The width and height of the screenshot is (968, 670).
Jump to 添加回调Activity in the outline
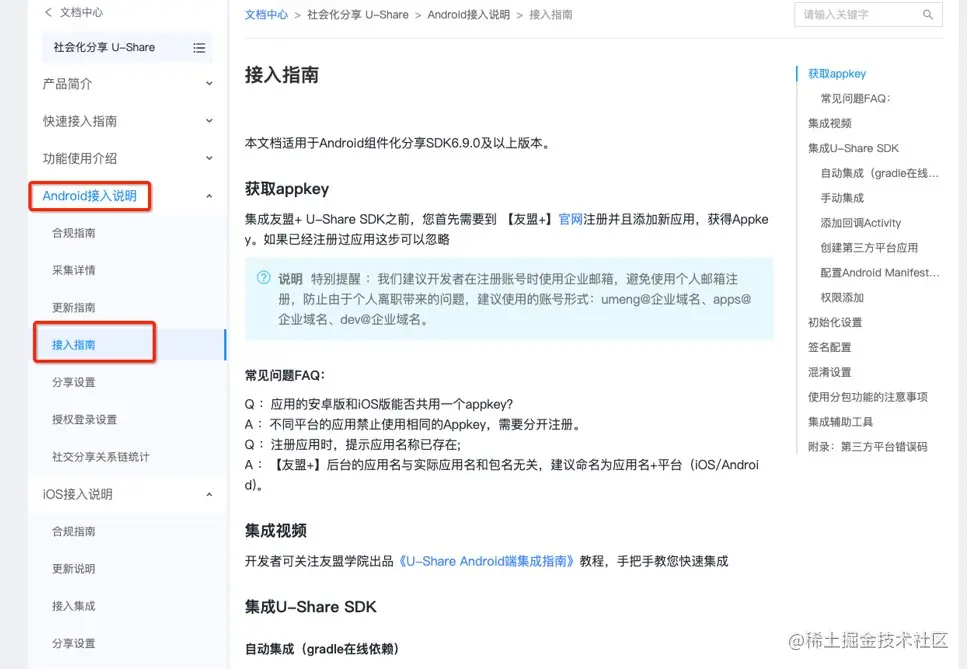pyautogui.click(x=861, y=223)
